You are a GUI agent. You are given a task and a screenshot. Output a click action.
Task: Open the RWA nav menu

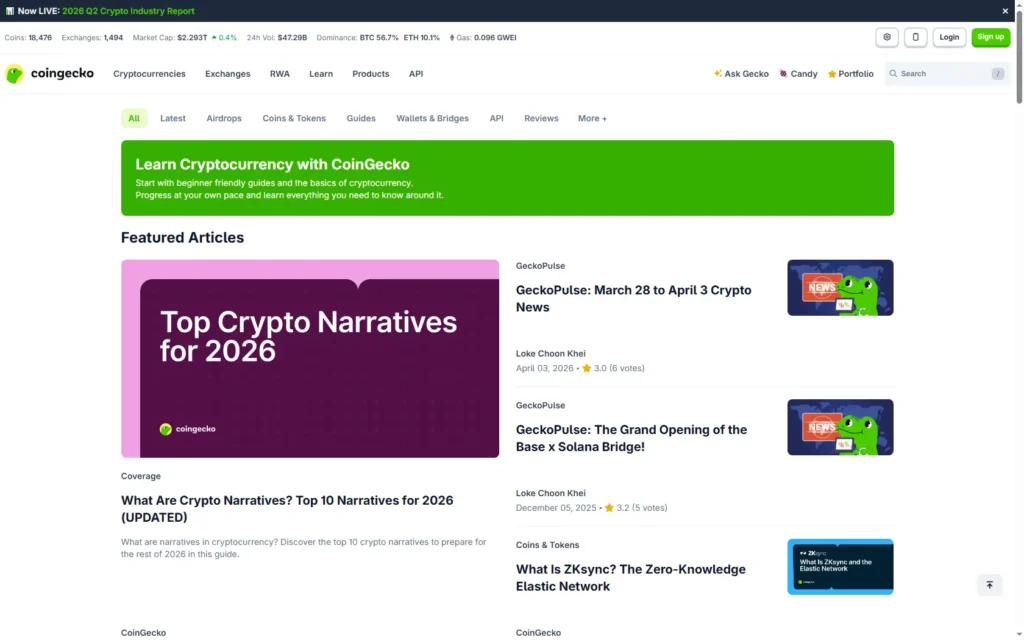pos(280,74)
